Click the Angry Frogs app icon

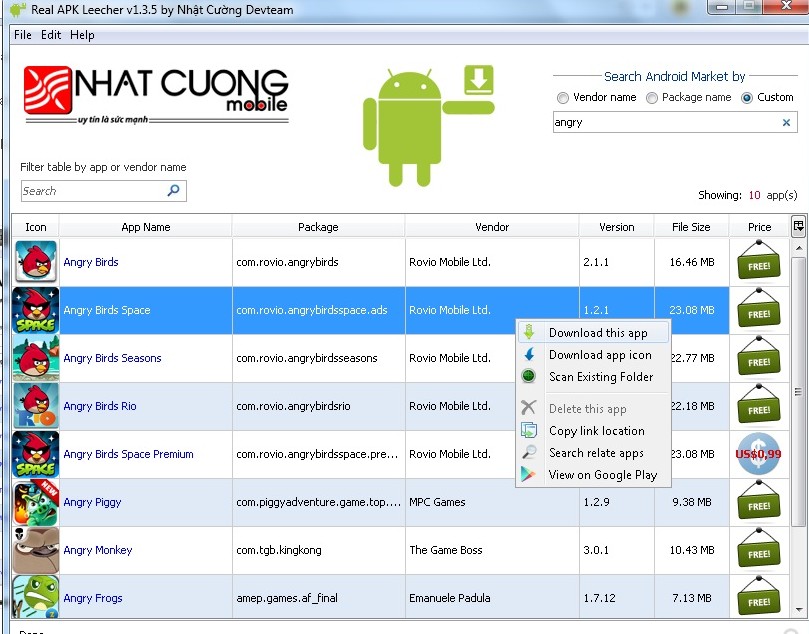[36, 597]
